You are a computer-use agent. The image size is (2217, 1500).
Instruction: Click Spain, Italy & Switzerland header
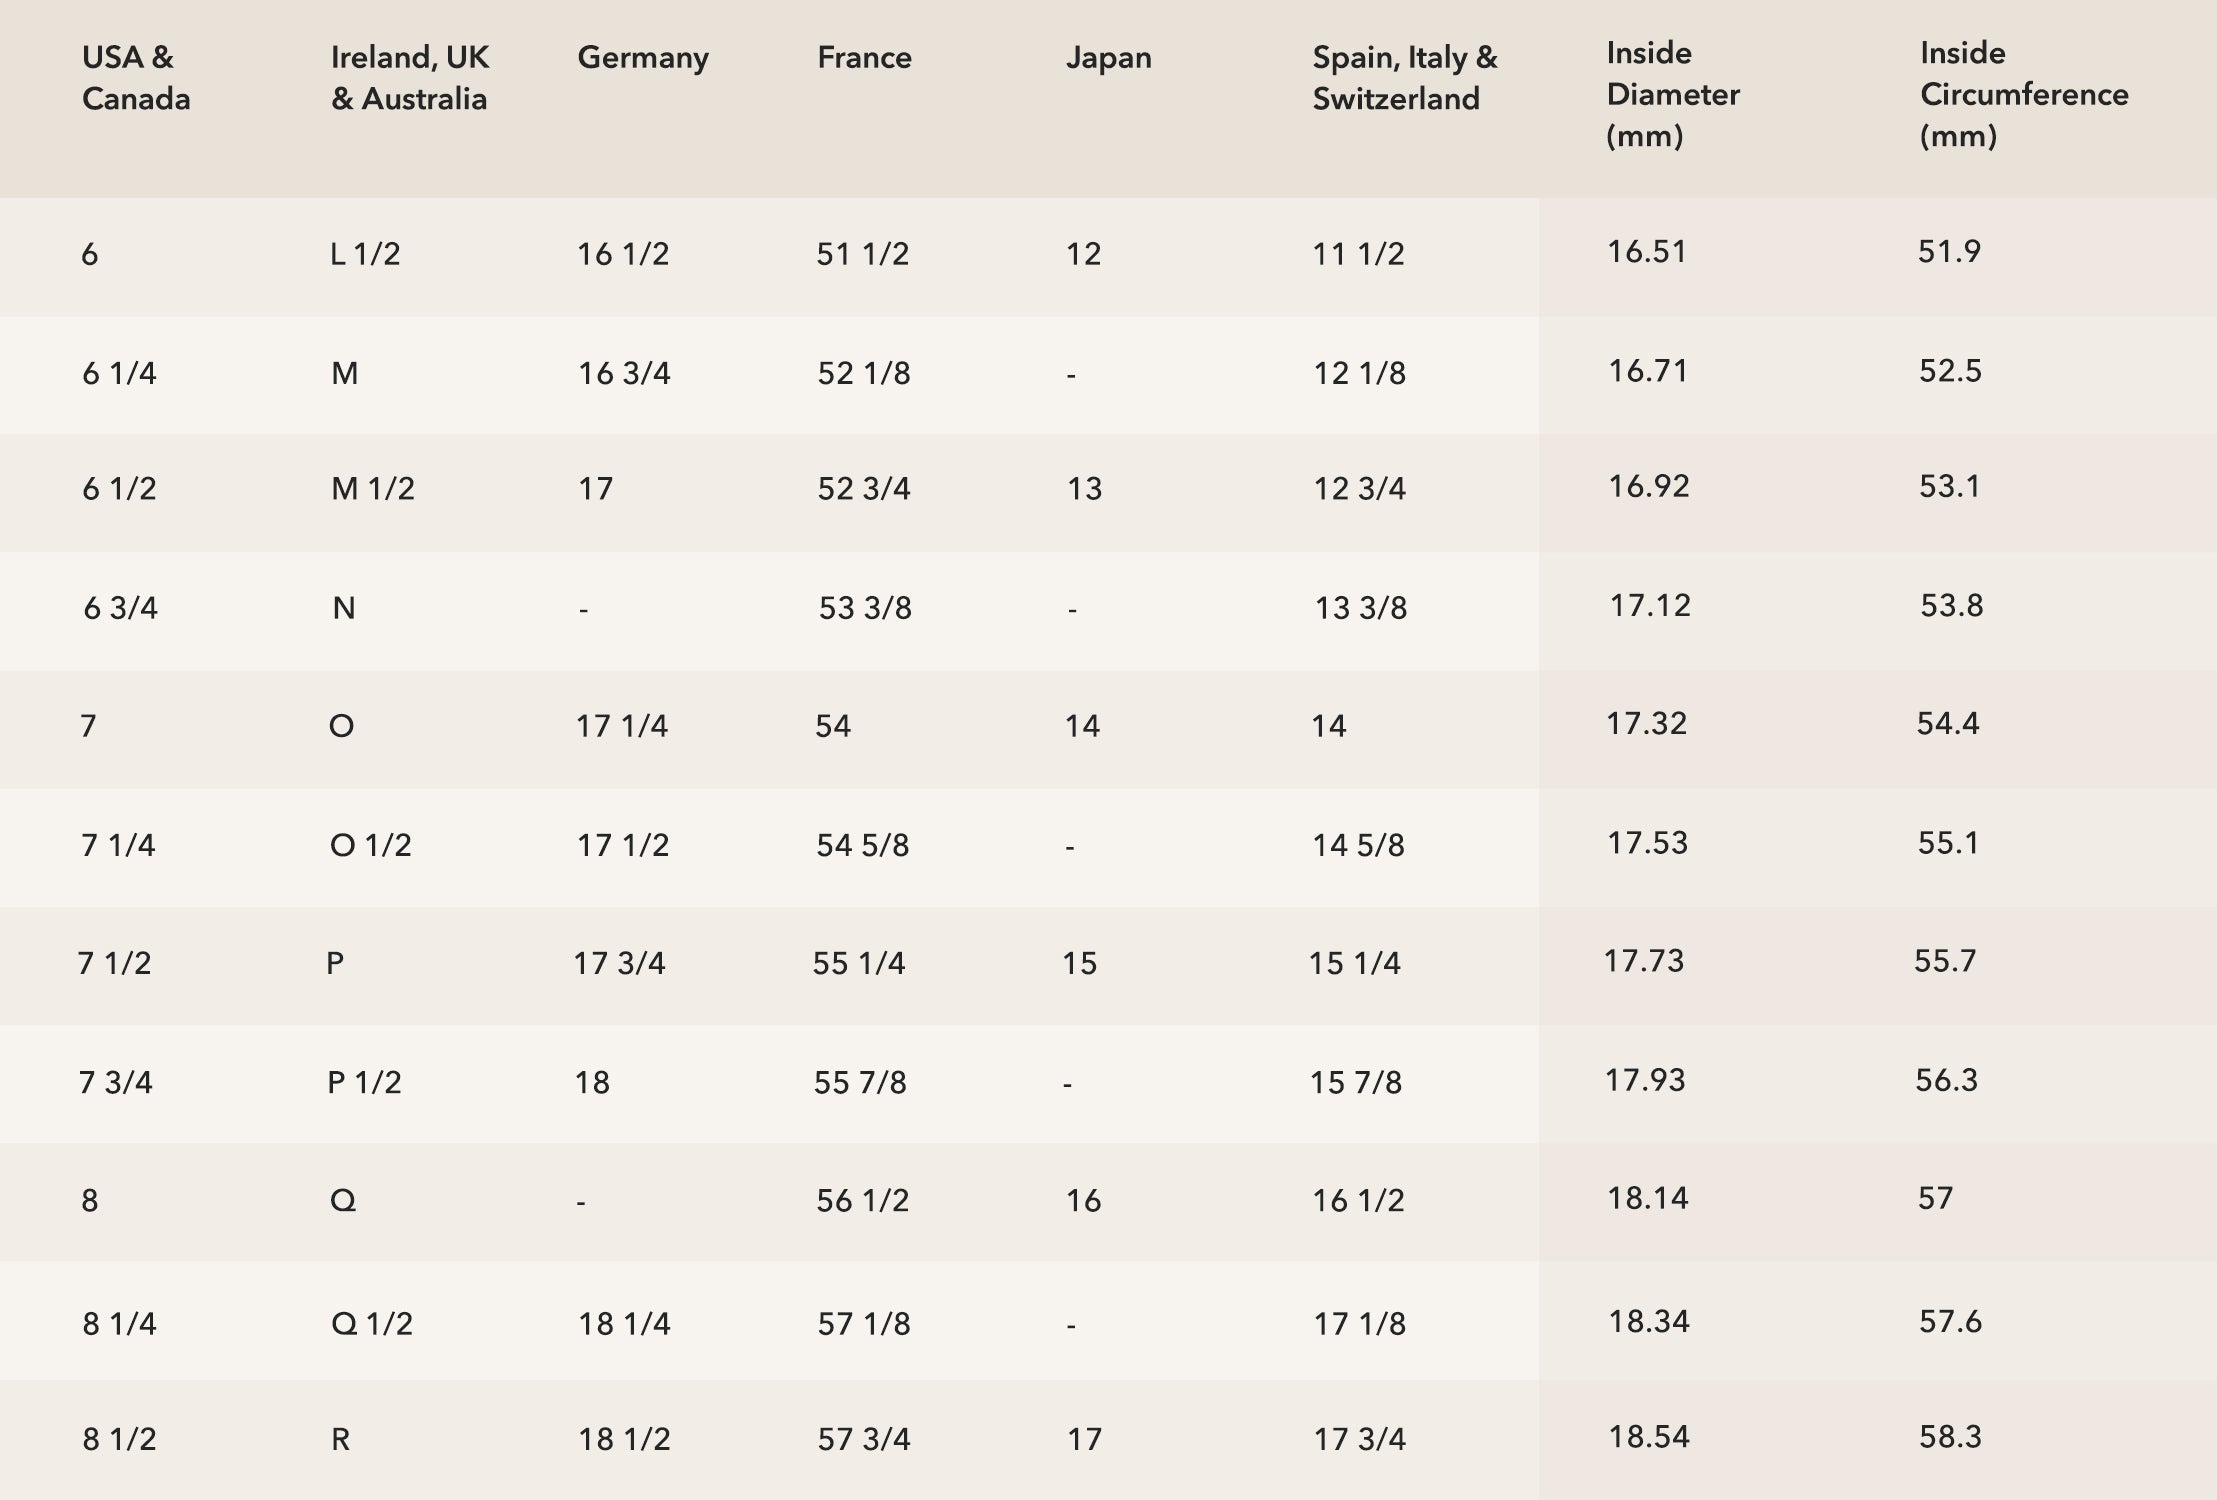click(x=1404, y=78)
